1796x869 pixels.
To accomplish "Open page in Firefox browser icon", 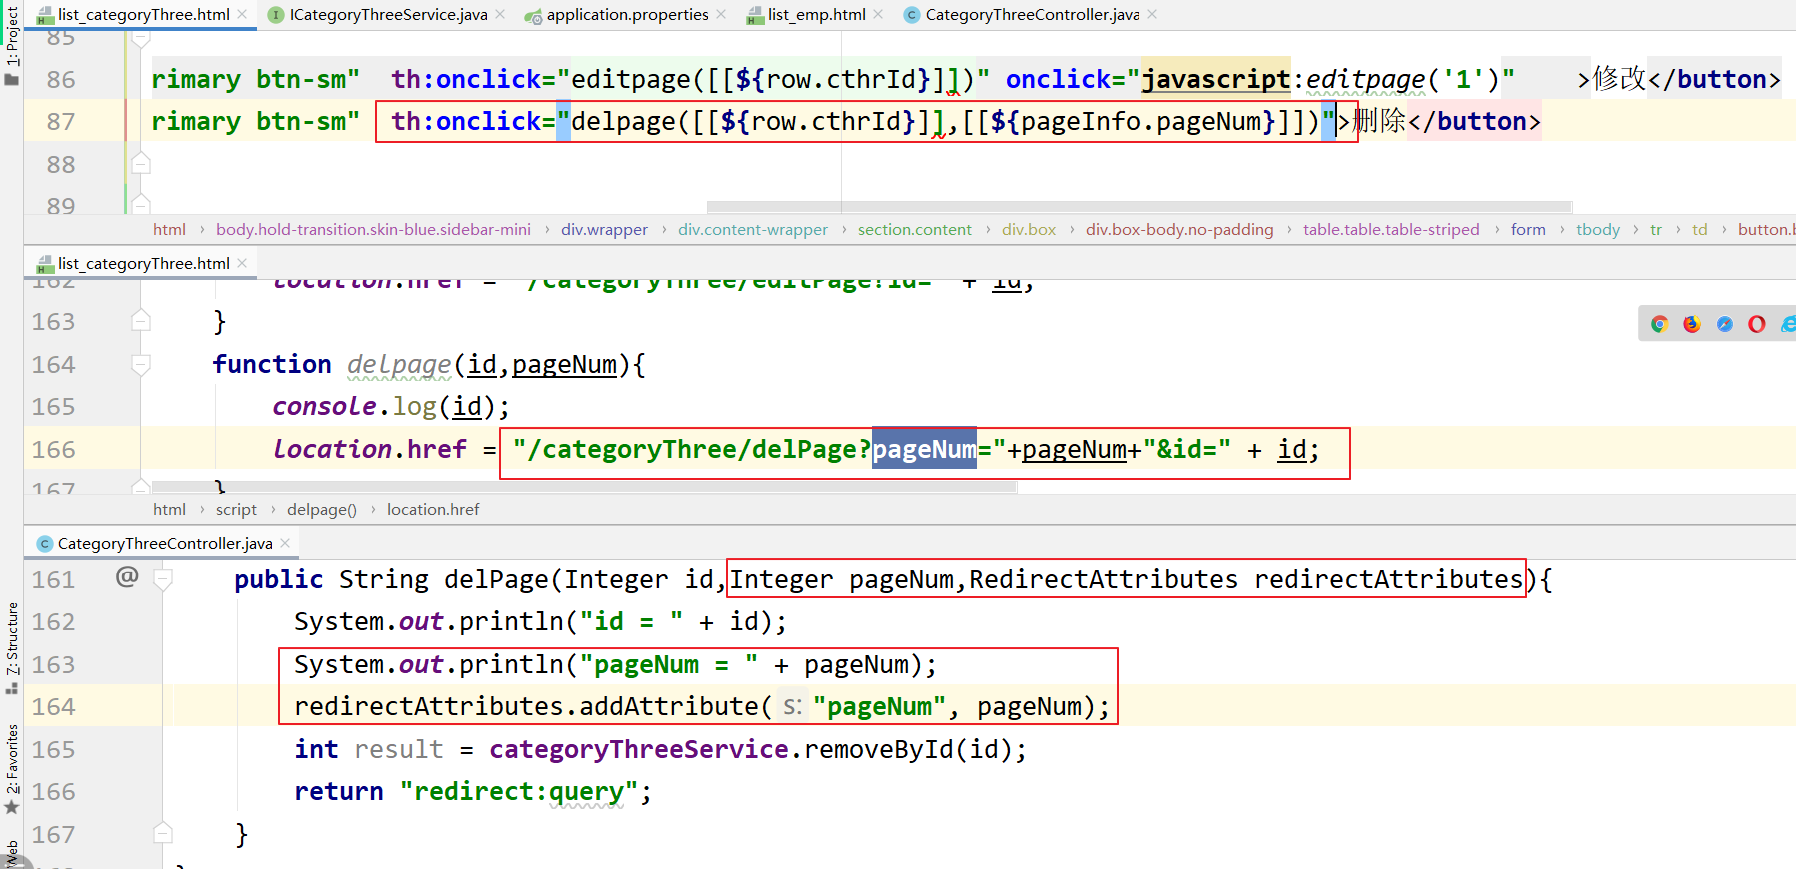I will tap(1692, 324).
